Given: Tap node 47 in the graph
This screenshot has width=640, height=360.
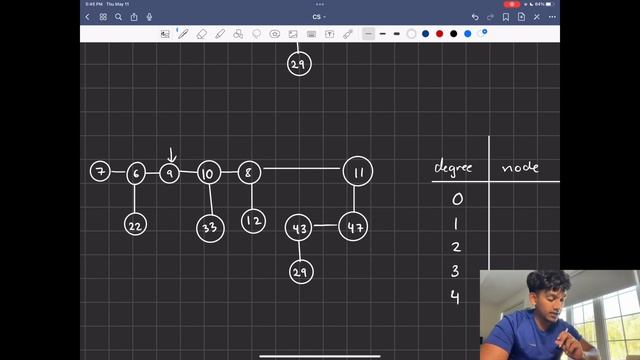Looking at the screenshot, I should [353, 227].
